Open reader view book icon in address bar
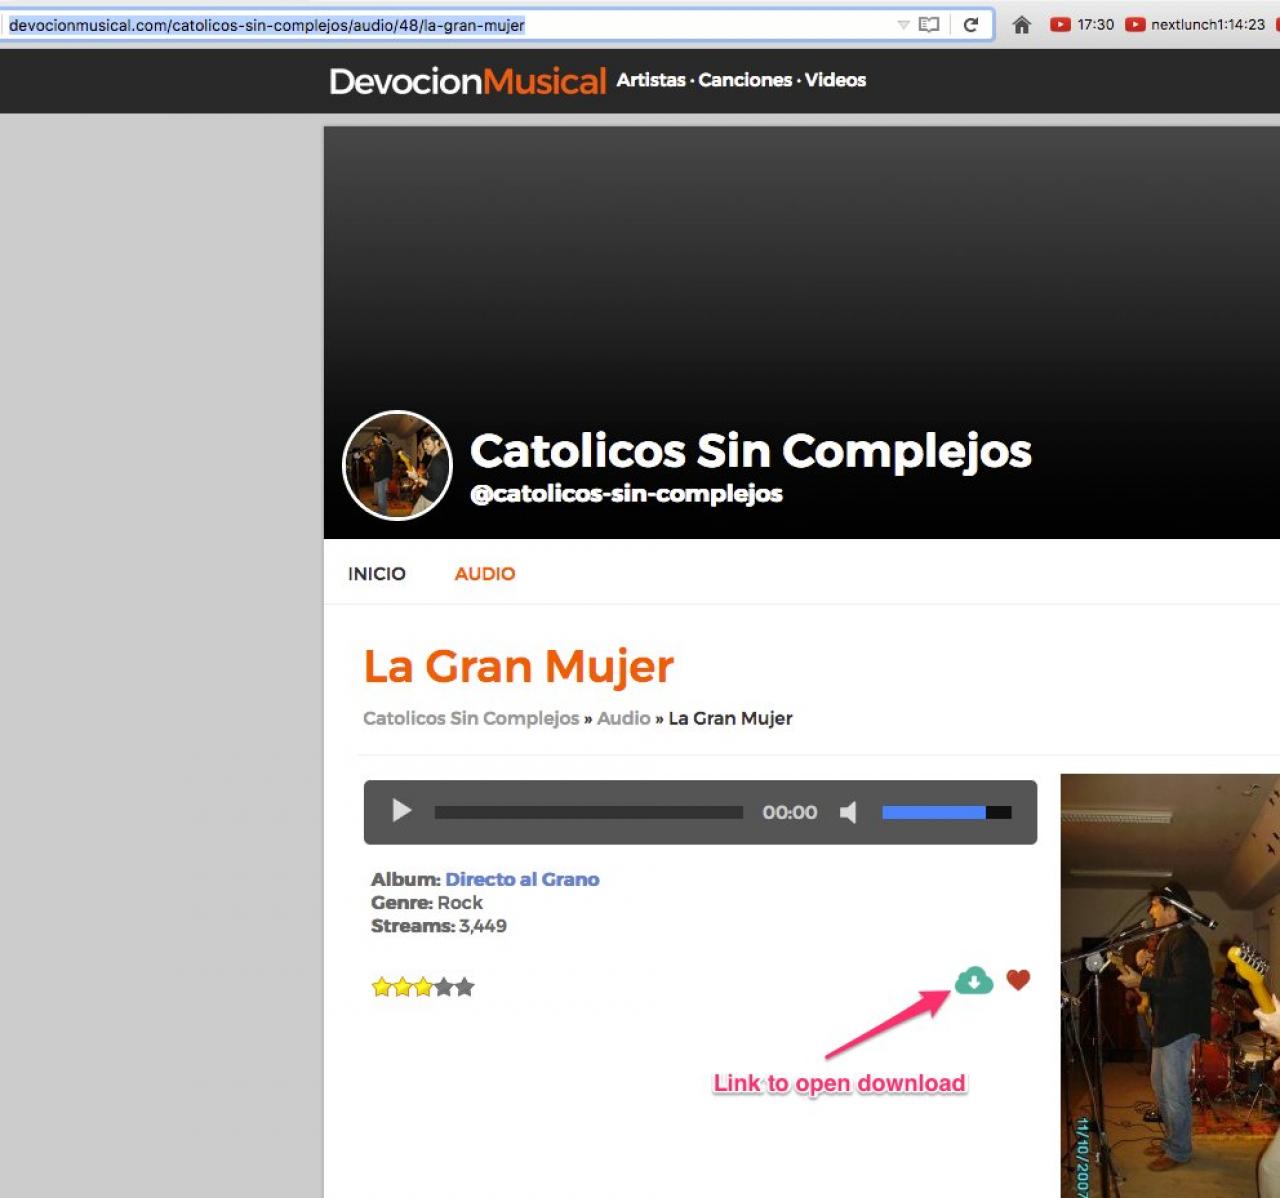 point(929,25)
